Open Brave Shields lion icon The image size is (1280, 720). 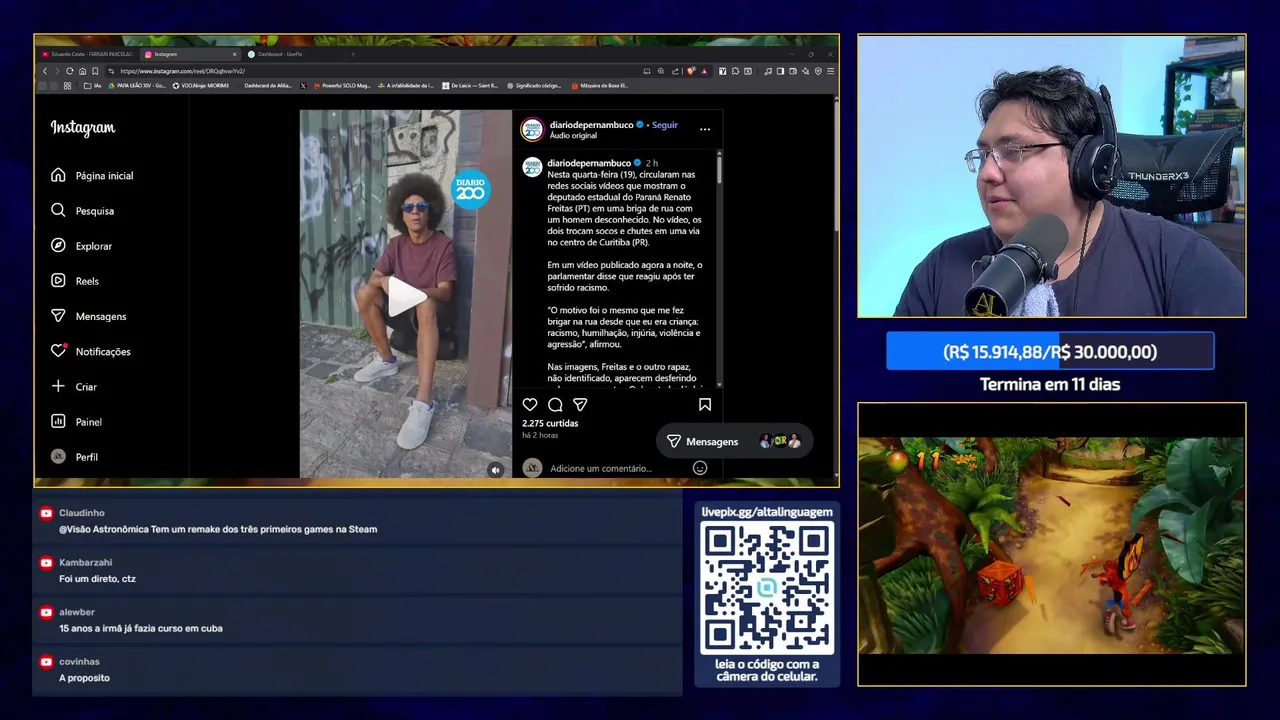click(691, 71)
